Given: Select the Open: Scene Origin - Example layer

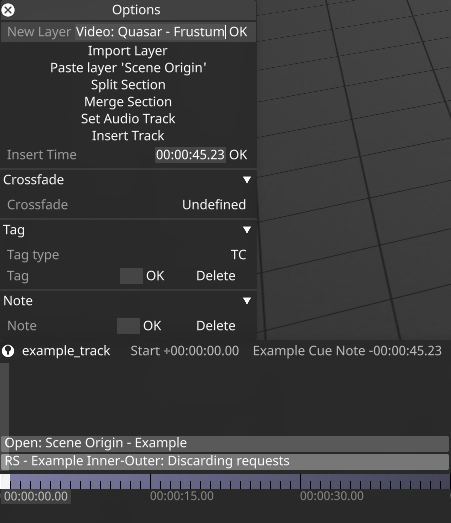Looking at the screenshot, I should coord(225,443).
